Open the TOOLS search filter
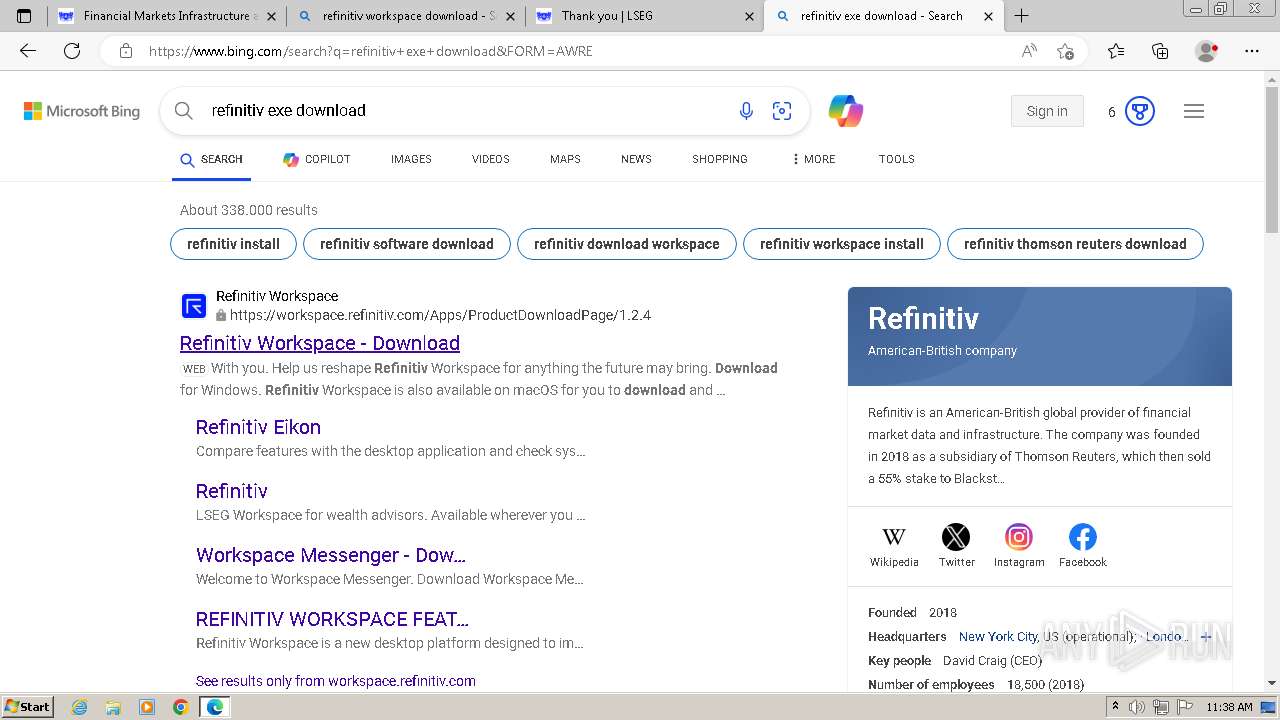 point(897,159)
